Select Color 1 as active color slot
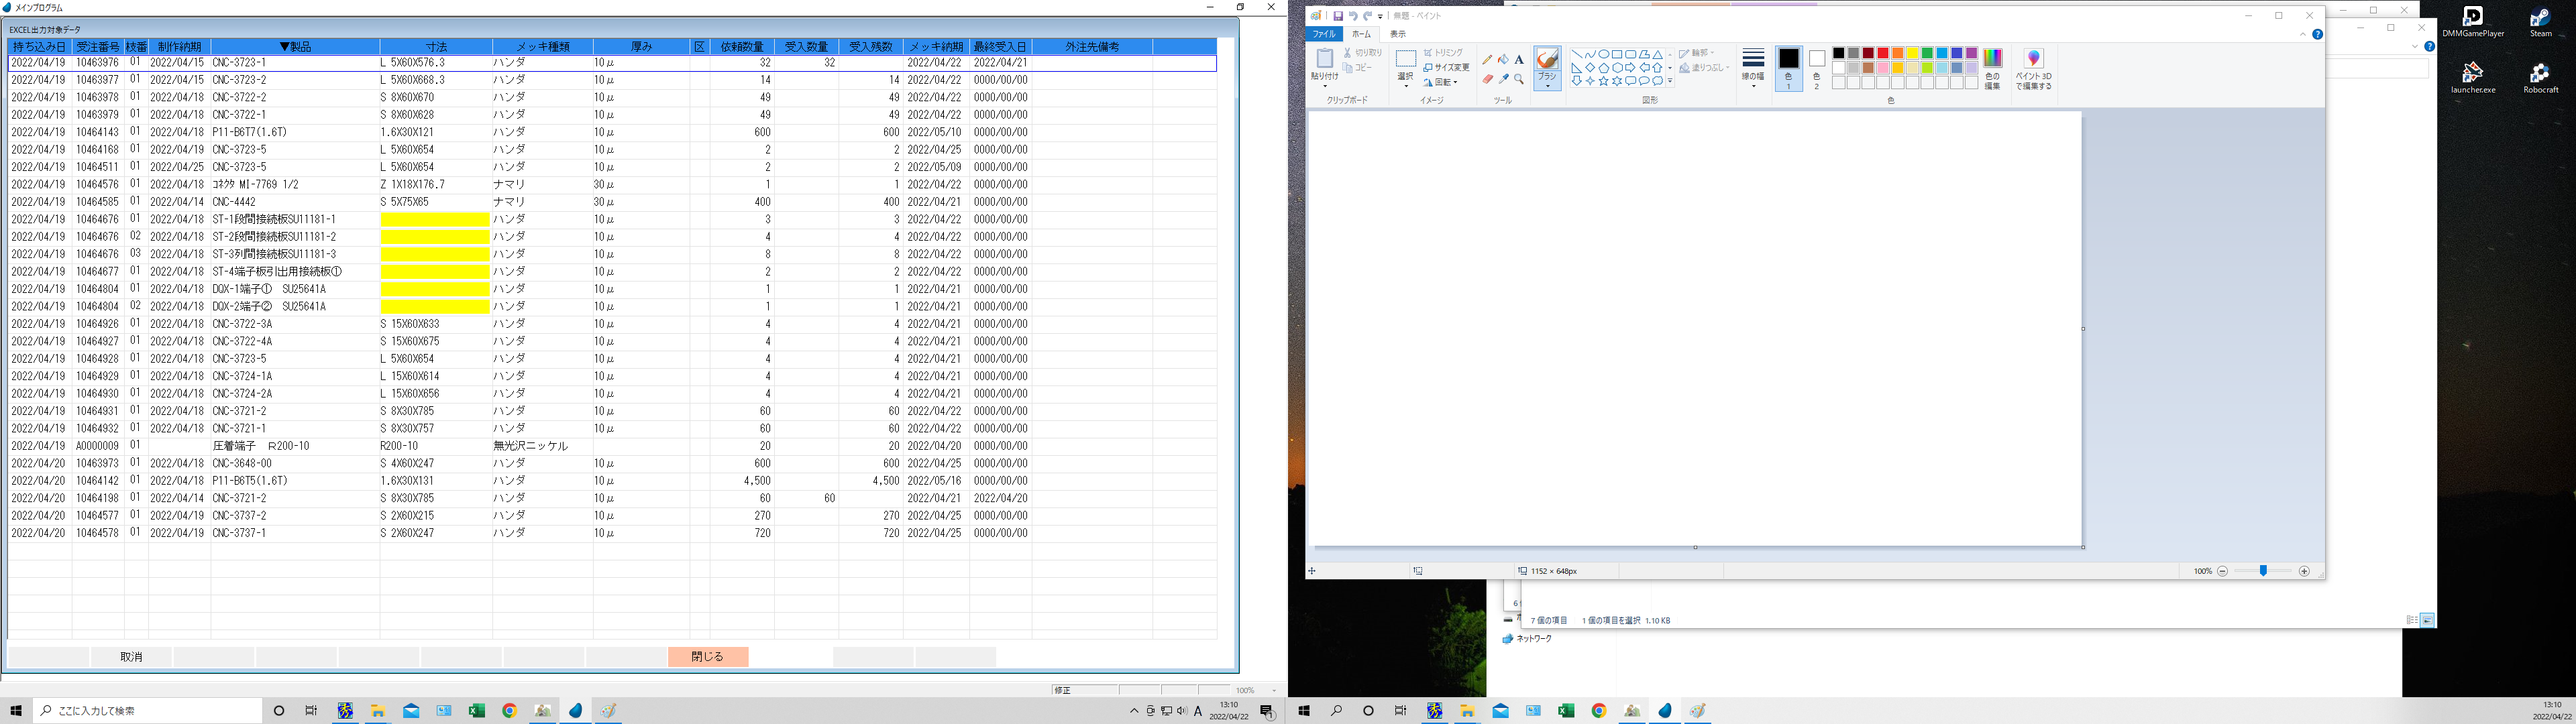Image resolution: width=2576 pixels, height=724 pixels. click(1789, 68)
